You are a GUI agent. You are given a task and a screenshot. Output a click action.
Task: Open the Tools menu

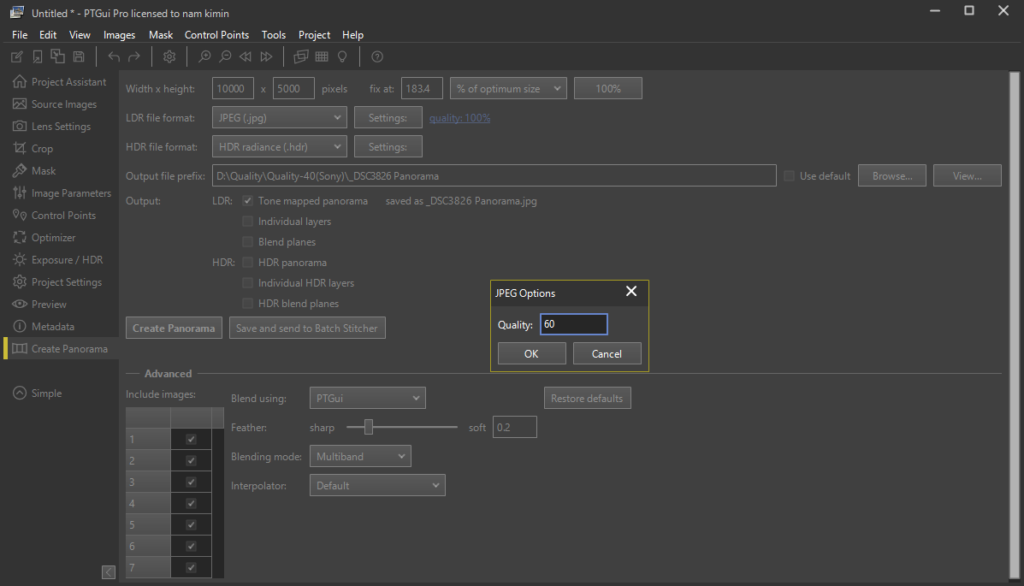(x=273, y=35)
